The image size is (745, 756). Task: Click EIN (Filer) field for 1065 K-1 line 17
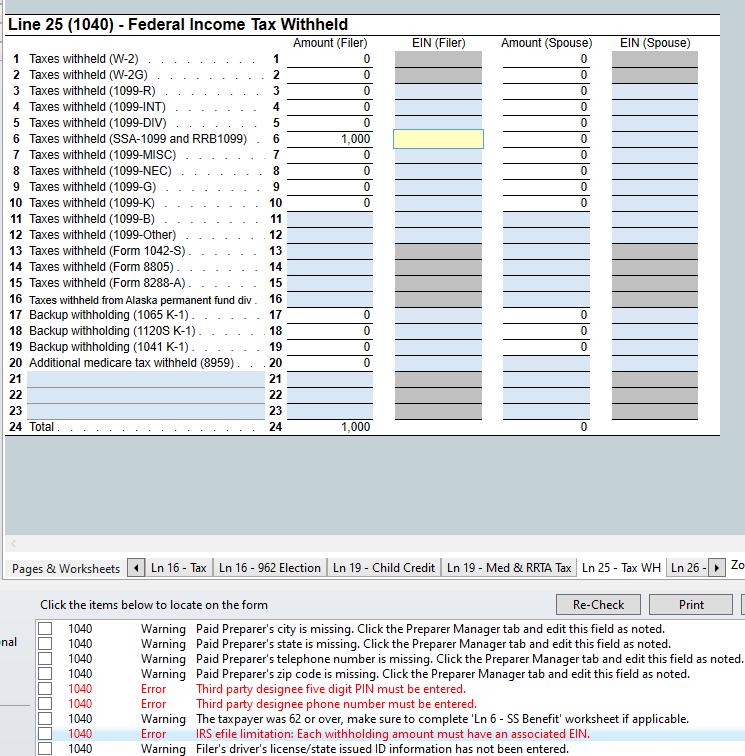[438, 315]
